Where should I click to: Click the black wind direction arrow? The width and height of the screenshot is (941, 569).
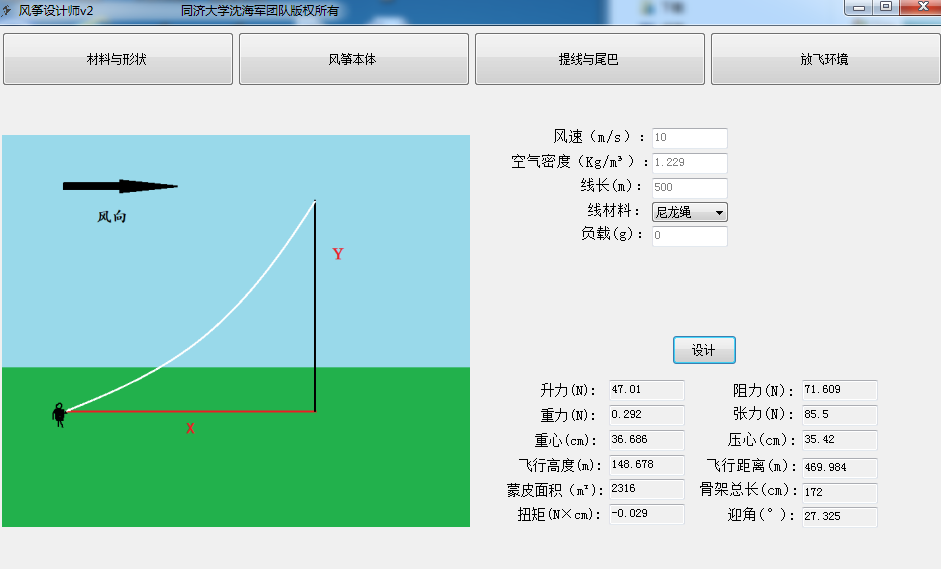(119, 186)
